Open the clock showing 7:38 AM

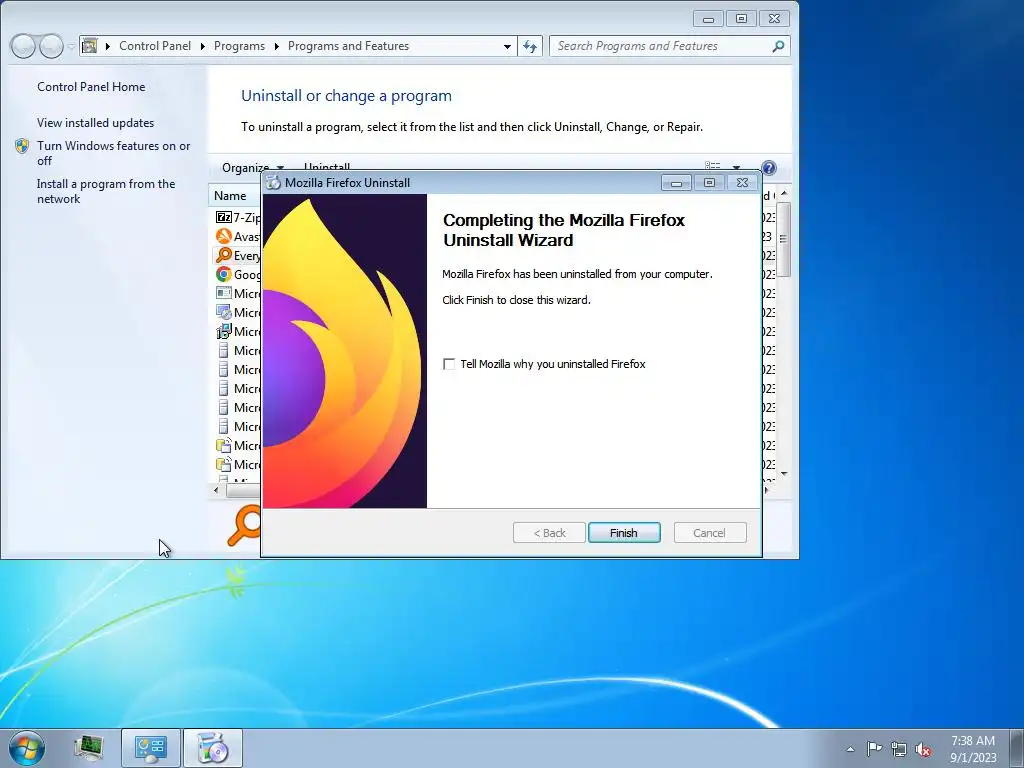(973, 748)
